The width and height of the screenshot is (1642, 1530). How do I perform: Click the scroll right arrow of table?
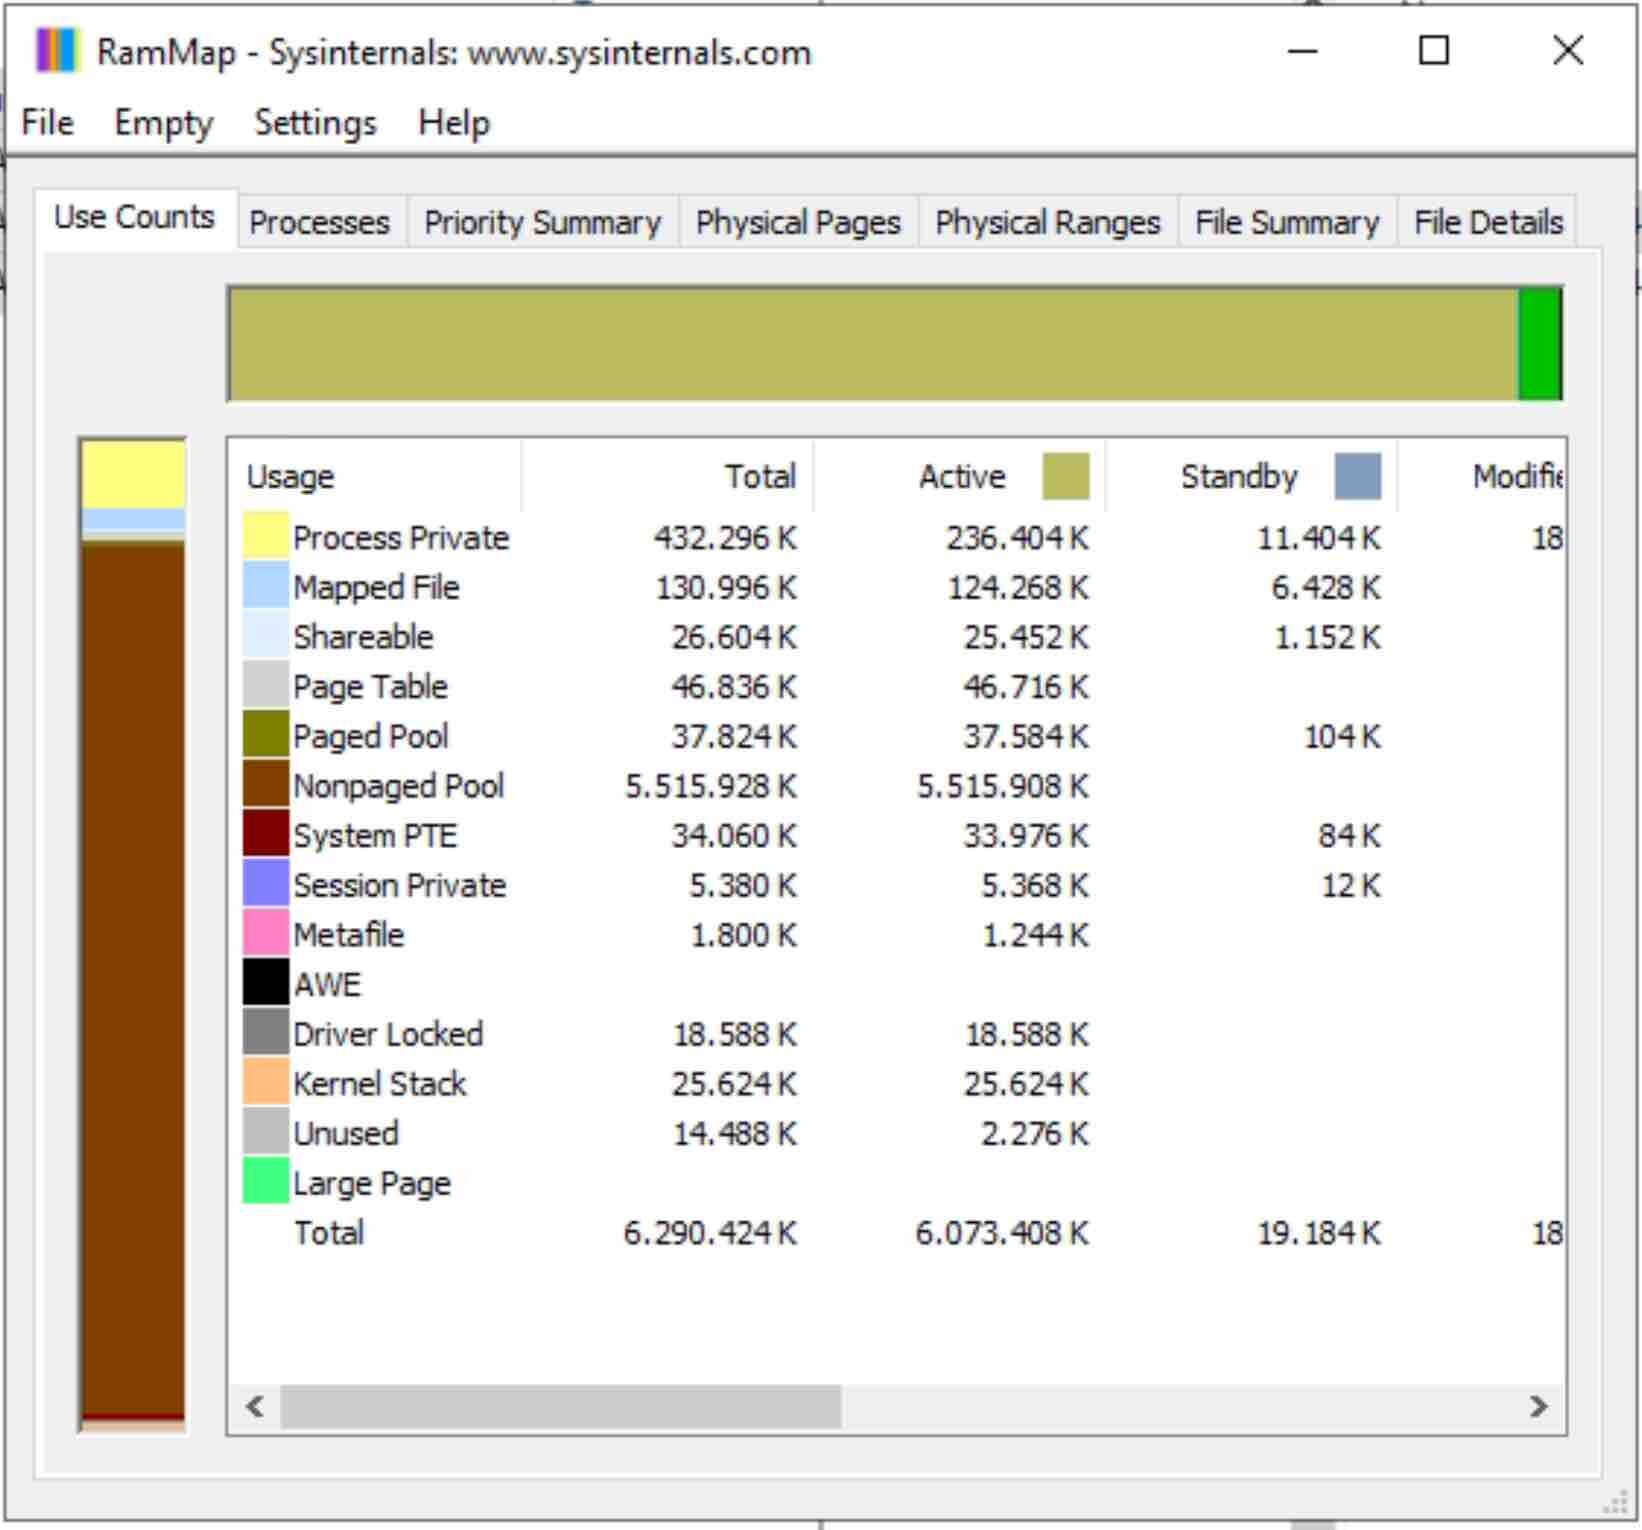(1539, 1407)
